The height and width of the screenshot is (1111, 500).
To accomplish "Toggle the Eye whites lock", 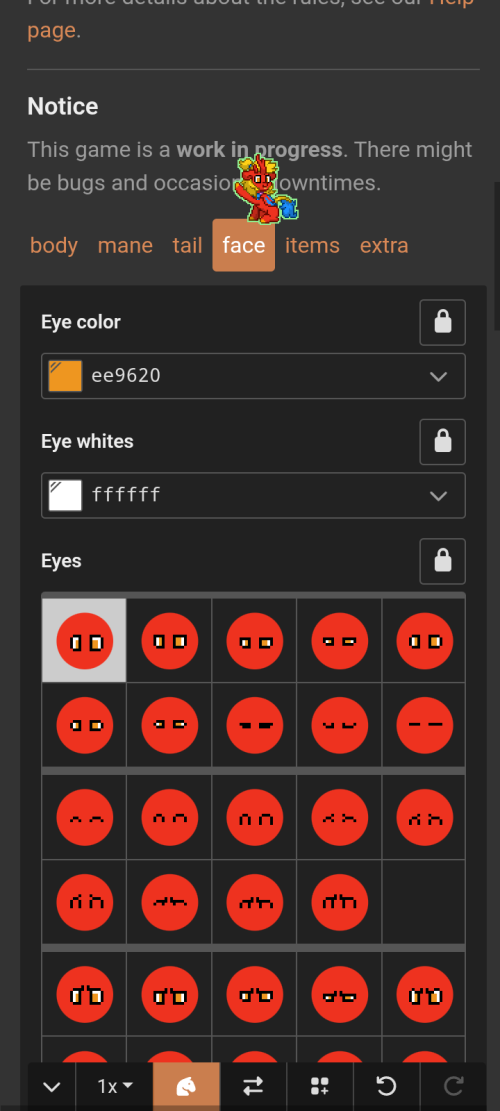I will [x=443, y=441].
